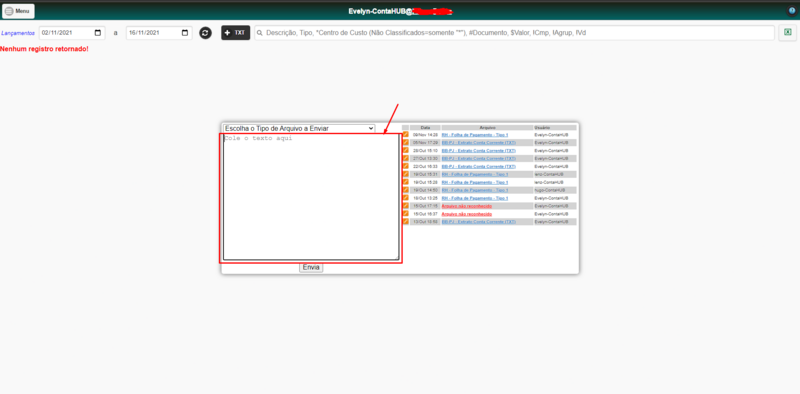Screen dimensions: 800x394
Task: Click the + TXT import button
Action: 235,33
